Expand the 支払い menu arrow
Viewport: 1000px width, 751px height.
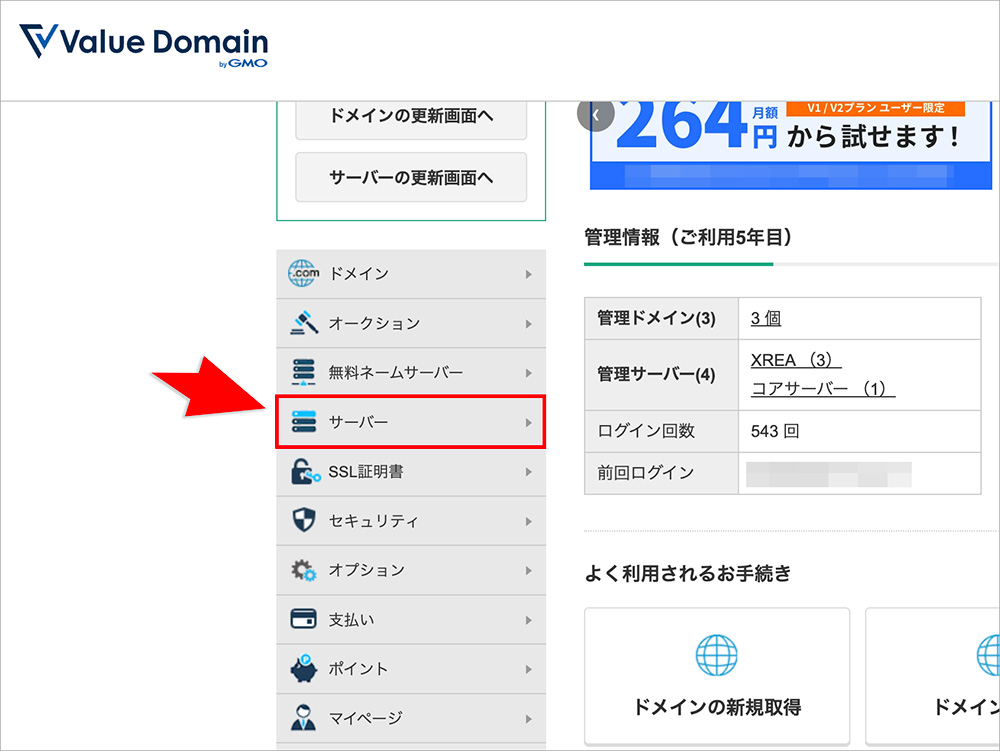529,620
